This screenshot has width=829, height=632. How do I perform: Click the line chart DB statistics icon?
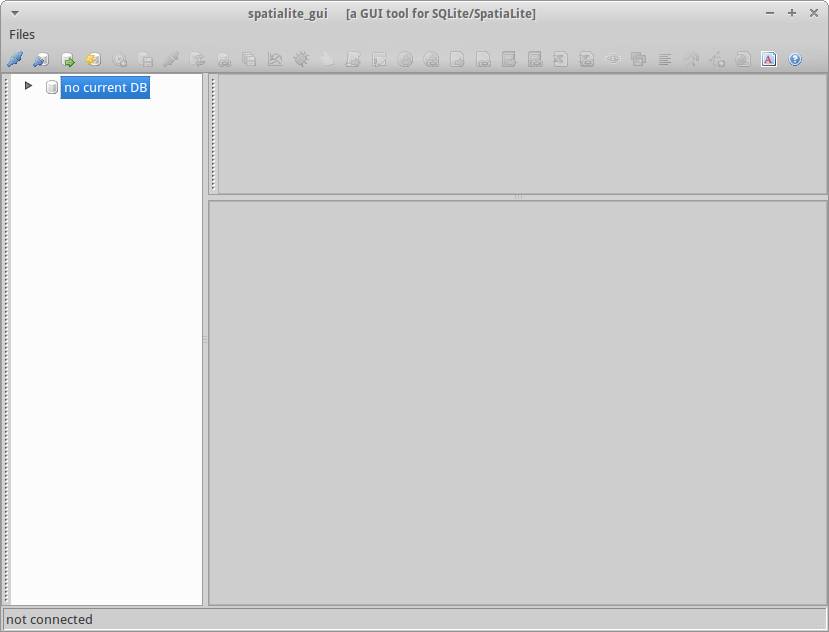click(x=275, y=59)
